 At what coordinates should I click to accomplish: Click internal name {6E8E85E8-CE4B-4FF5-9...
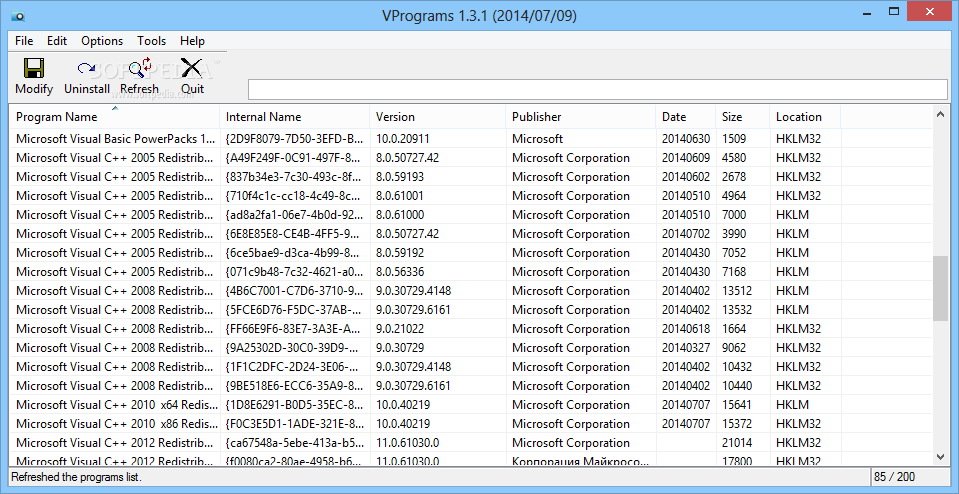pos(293,234)
